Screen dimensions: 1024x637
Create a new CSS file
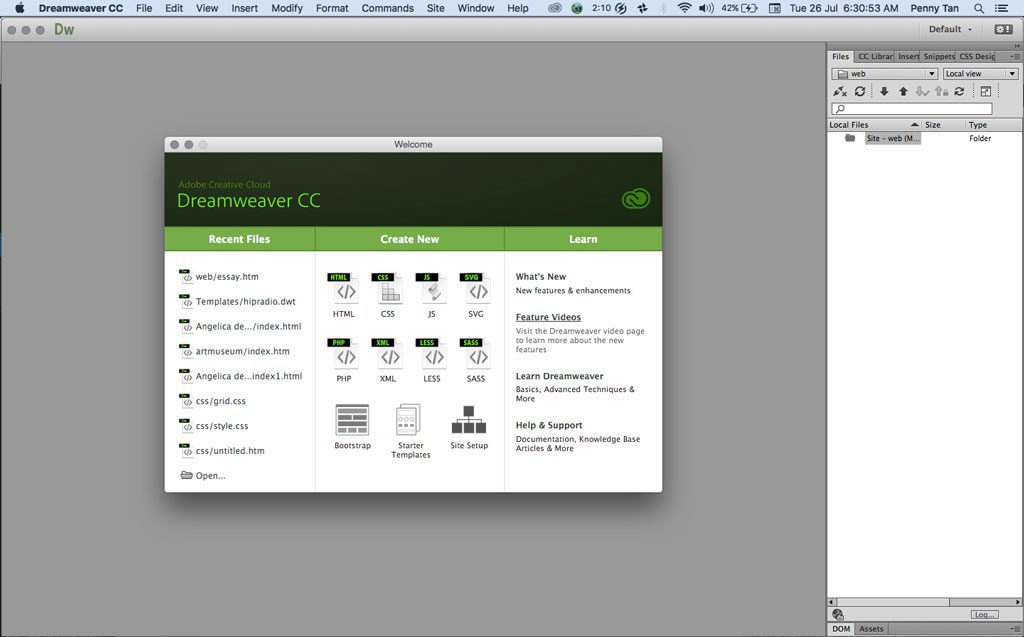(389, 295)
